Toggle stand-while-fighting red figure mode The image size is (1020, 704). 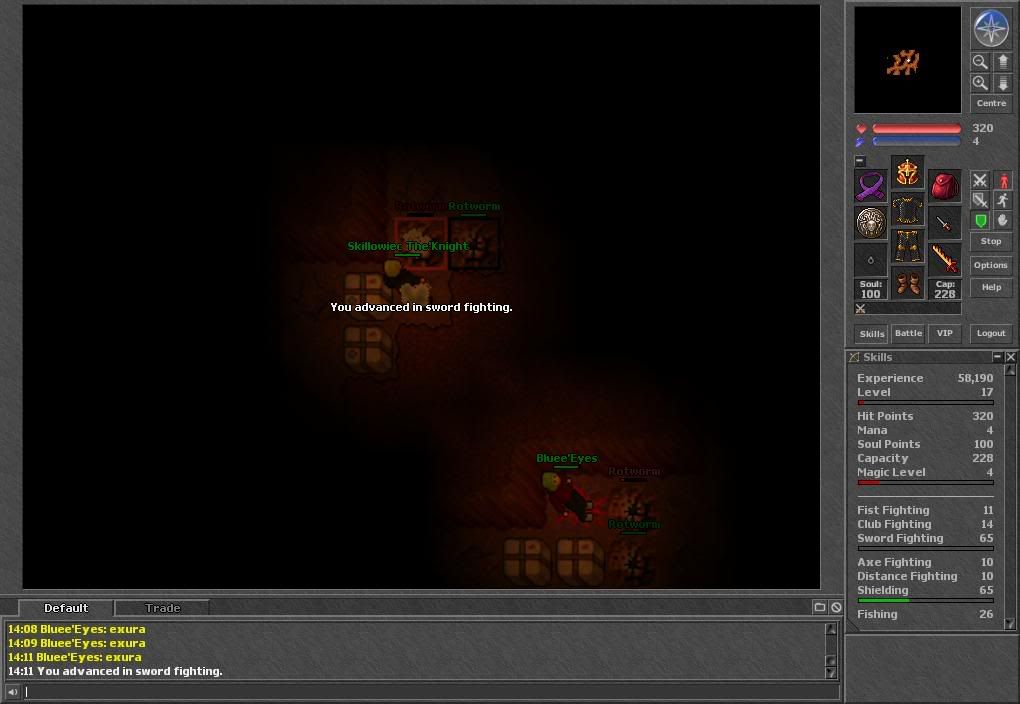tap(1003, 180)
